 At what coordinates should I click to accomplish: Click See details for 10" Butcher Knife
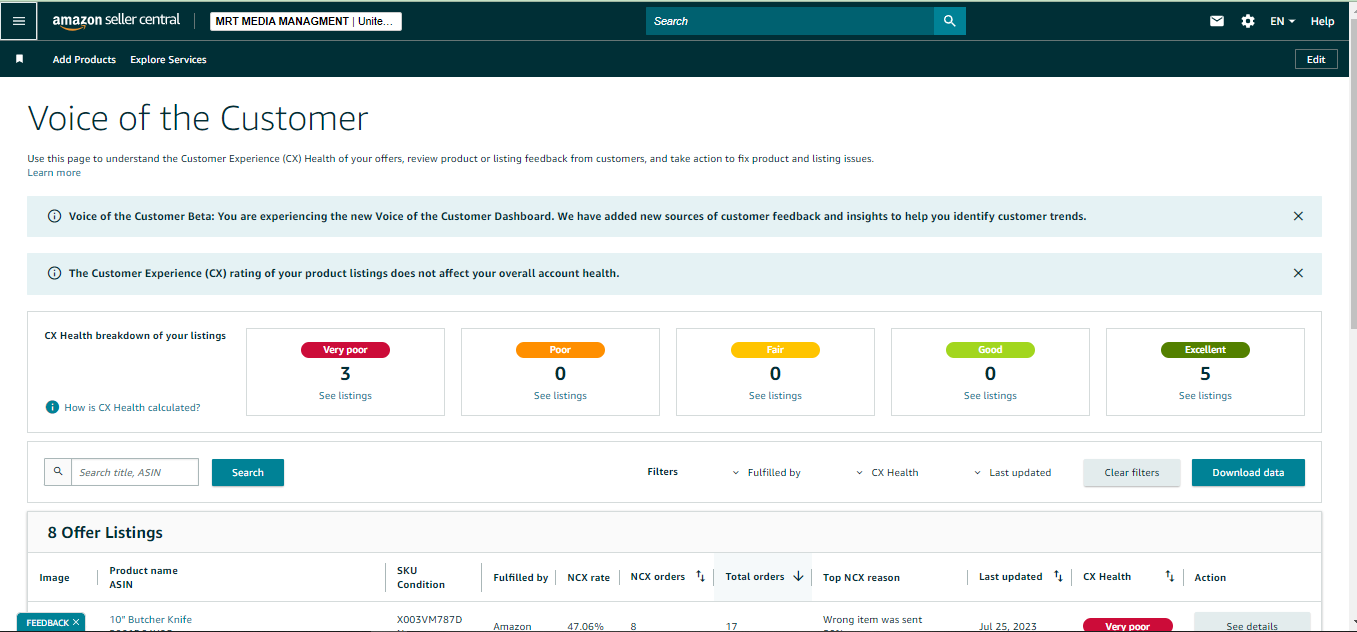coord(1252,623)
